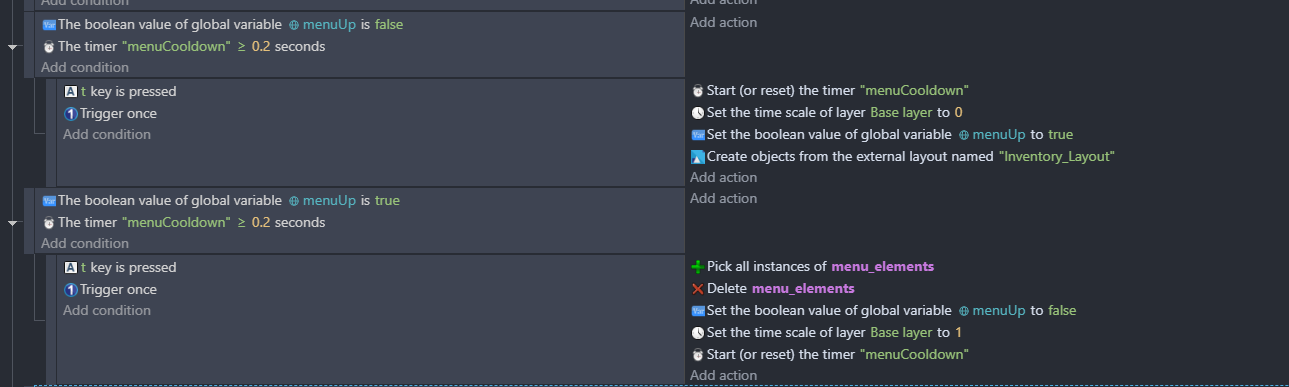Click the variable icon of the menuUp is true condition
This screenshot has width=1289, height=387.
click(x=48, y=200)
